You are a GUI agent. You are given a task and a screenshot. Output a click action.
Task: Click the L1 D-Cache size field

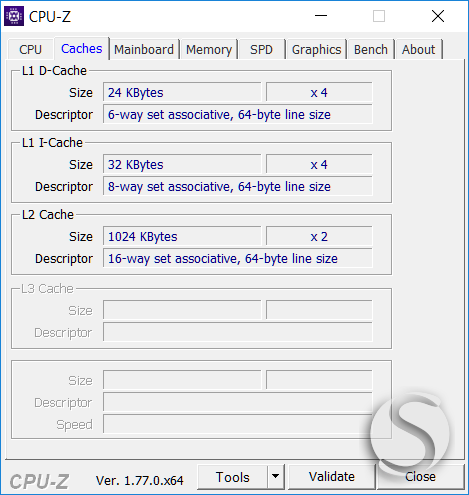click(x=182, y=92)
